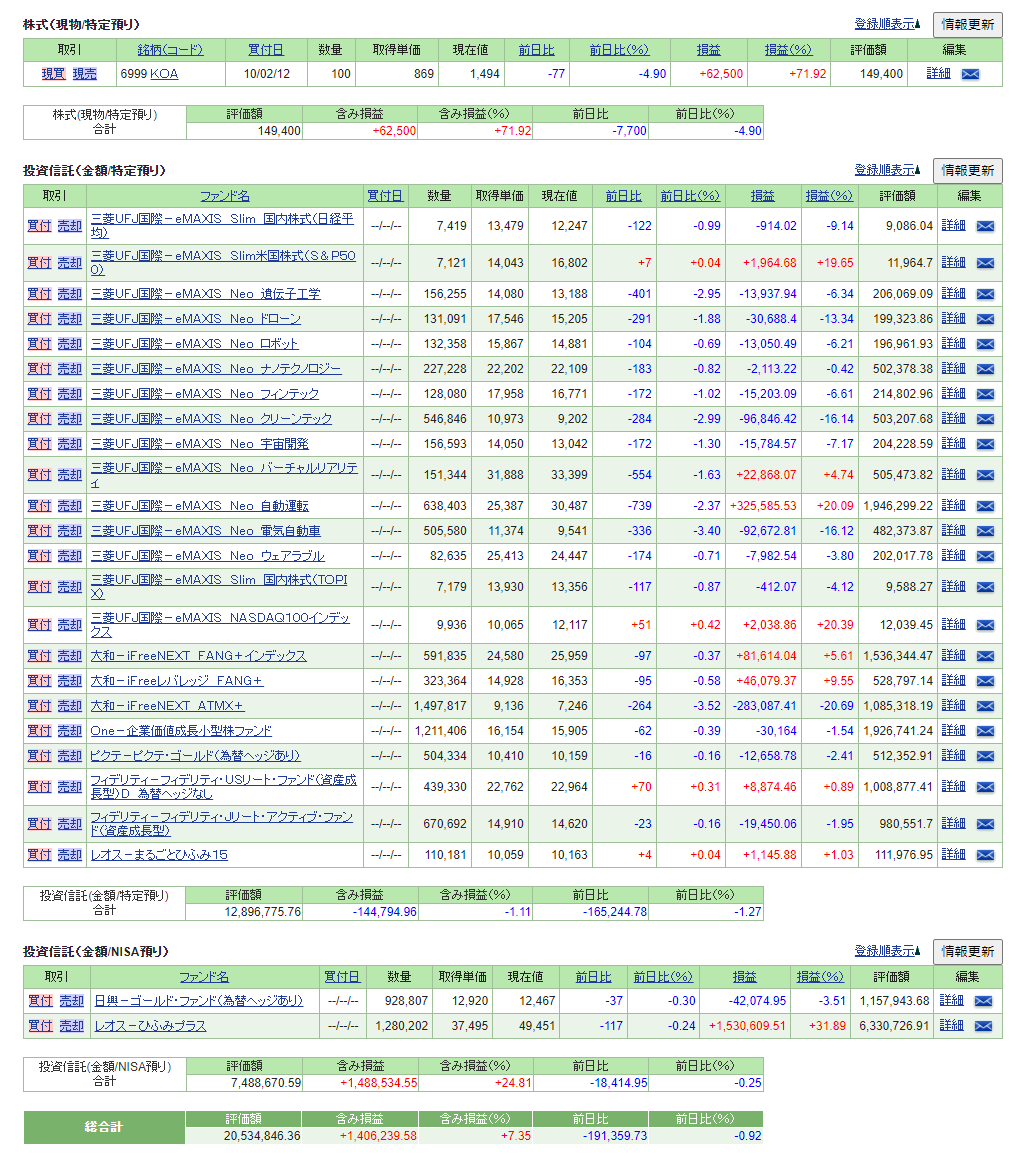Click mail icon for iFreeNEXT ATMX+ row
The height and width of the screenshot is (1168, 1032).
click(985, 706)
